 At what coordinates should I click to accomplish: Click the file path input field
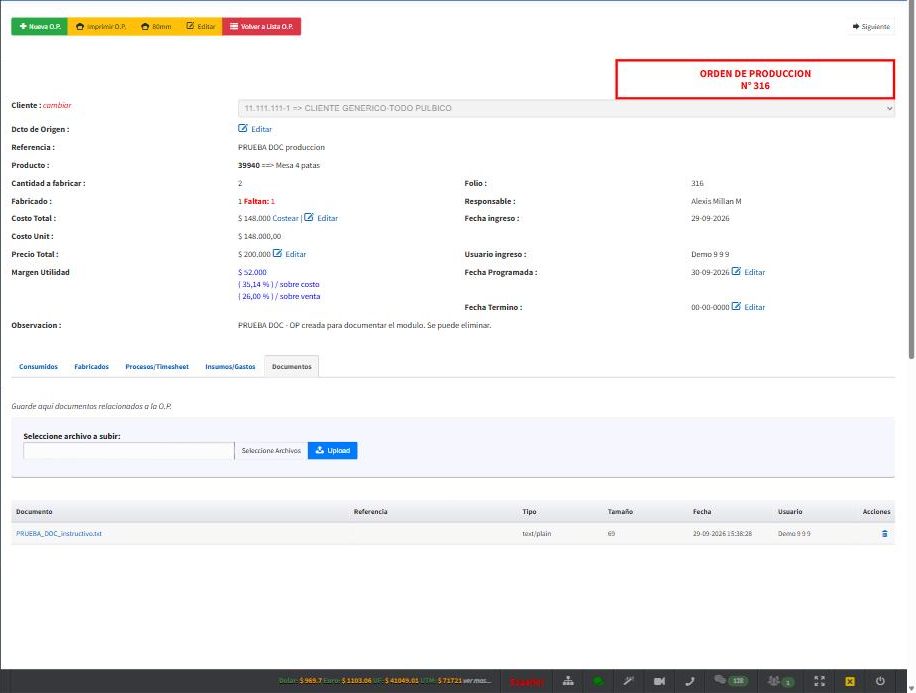pos(129,451)
